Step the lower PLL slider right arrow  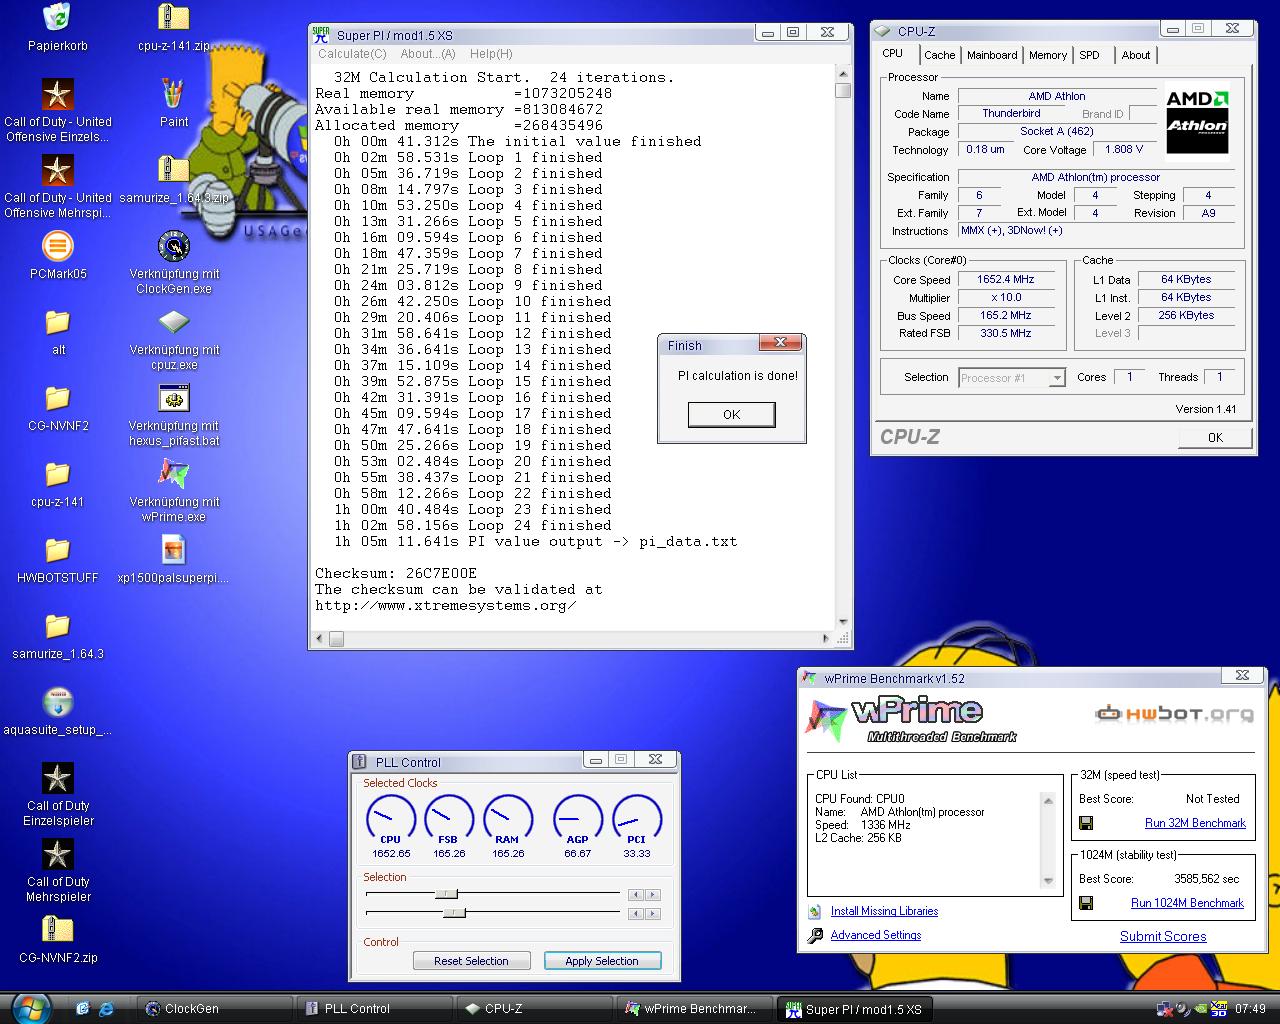(652, 913)
